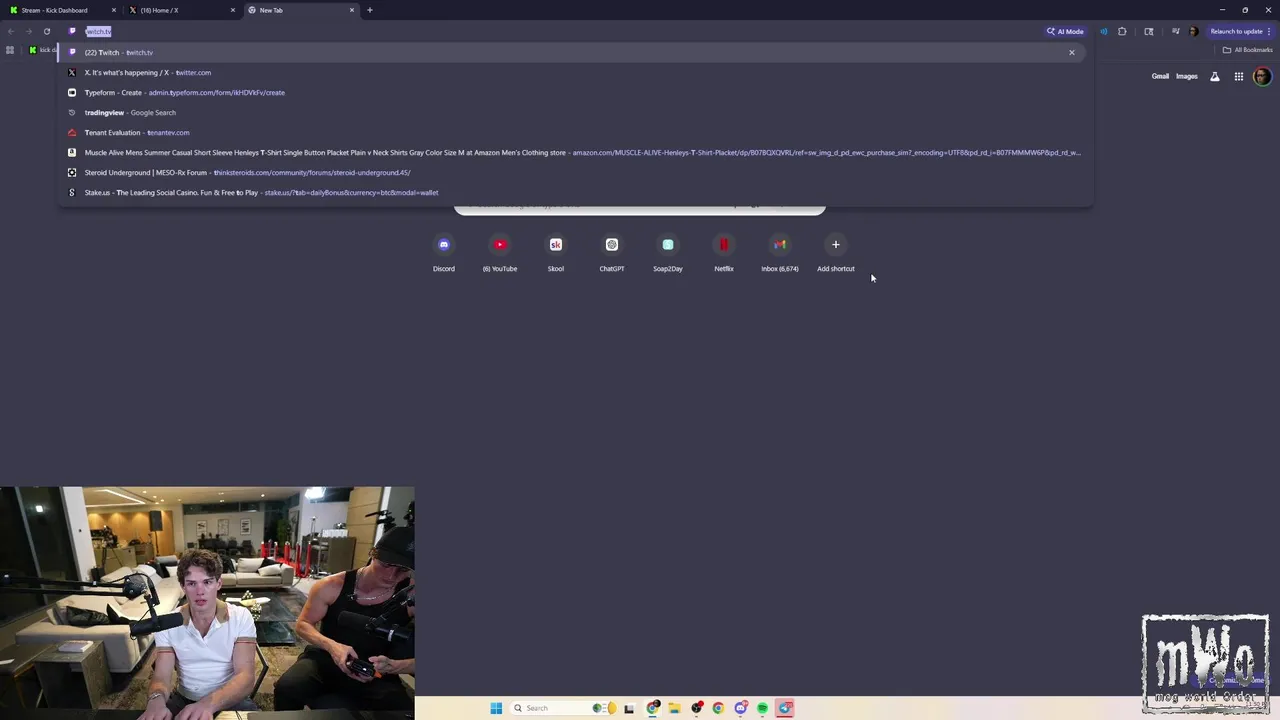
Task: Click the AI Mode button
Action: pos(1065,31)
